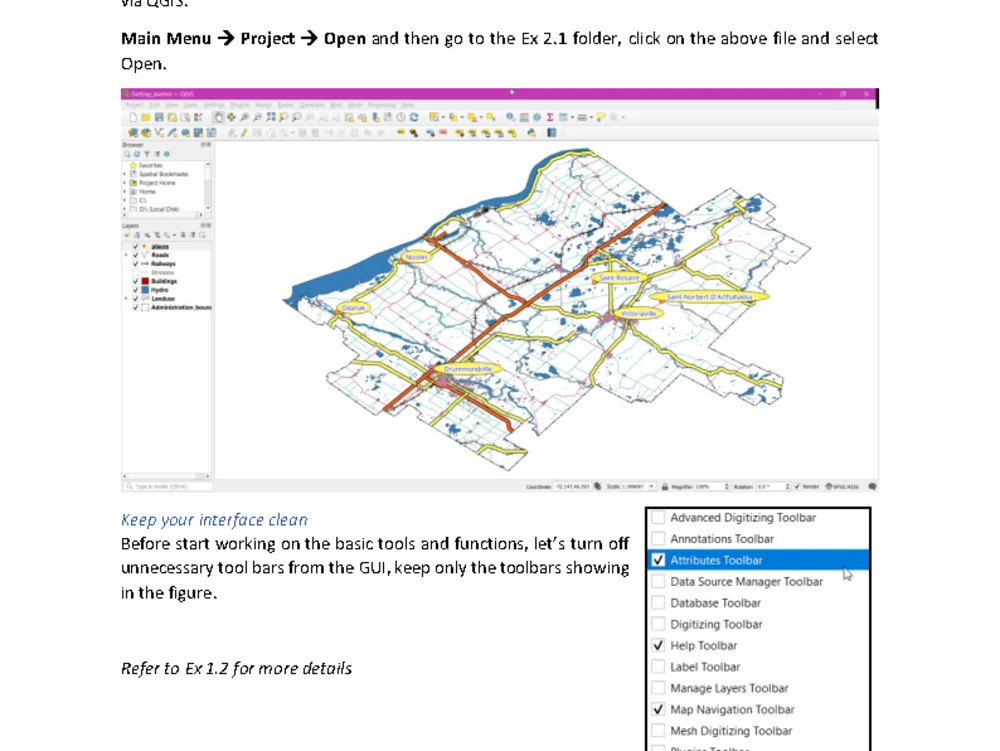Uncheck the Attributes Toolbar entry
The image size is (1000, 751).
tap(657, 560)
